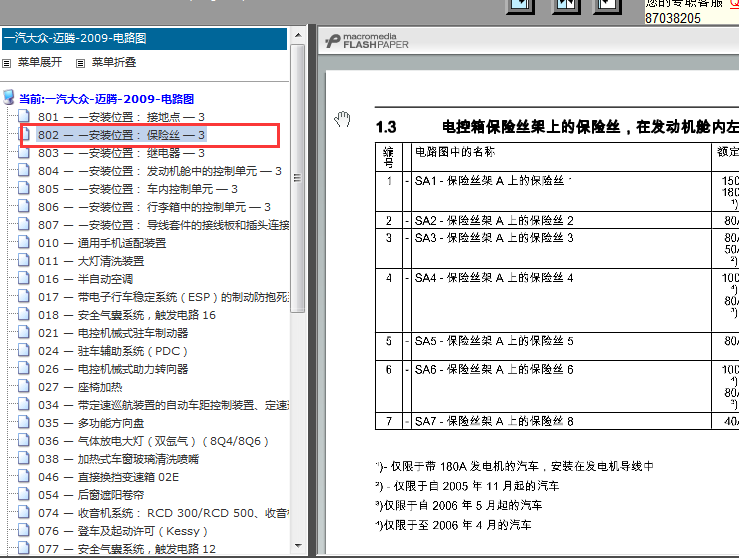The width and height of the screenshot is (739, 558).
Task: Open 027 座椅加热 entry
Action: click(x=80, y=387)
